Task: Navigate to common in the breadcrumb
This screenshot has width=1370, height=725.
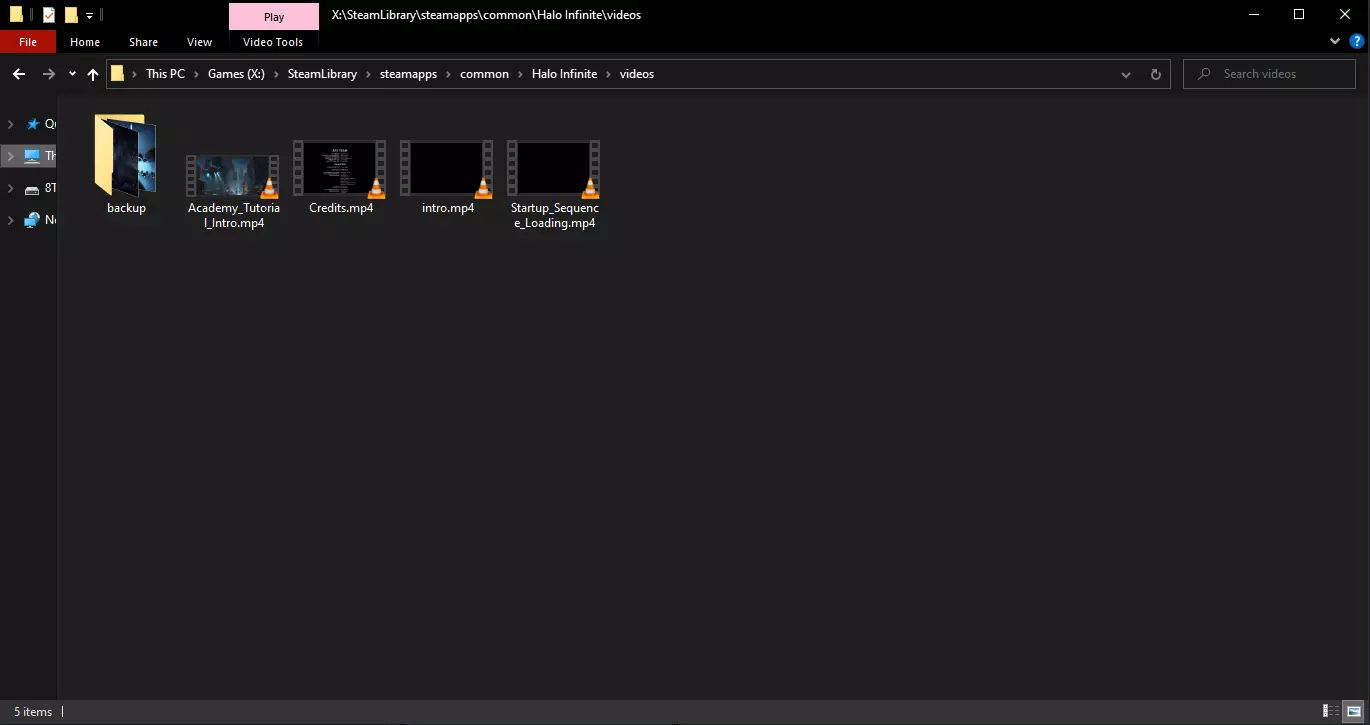Action: [x=484, y=74]
